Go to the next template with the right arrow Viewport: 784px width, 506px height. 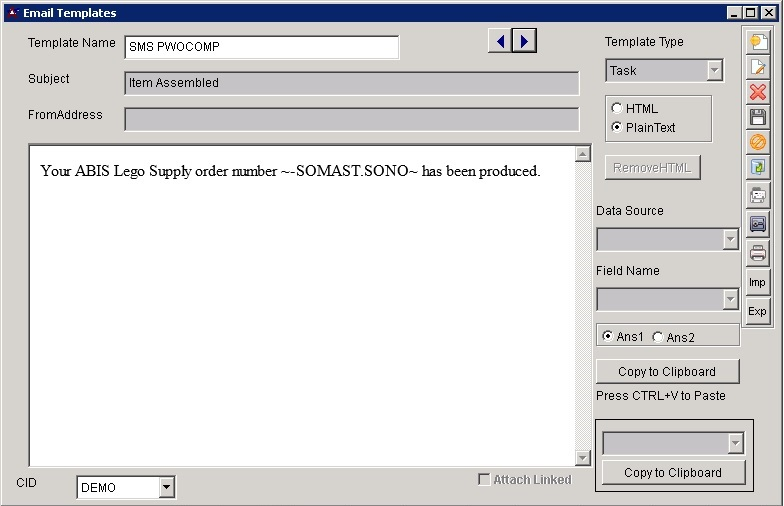[525, 41]
